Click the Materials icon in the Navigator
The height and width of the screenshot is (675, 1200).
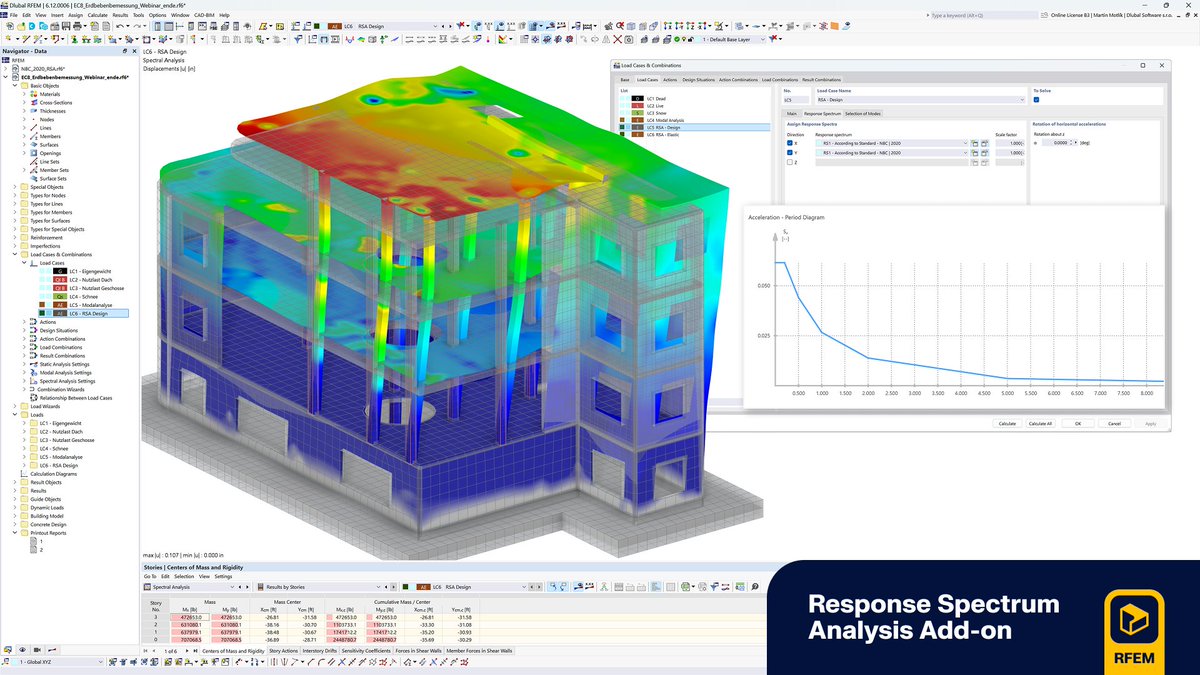[34, 94]
